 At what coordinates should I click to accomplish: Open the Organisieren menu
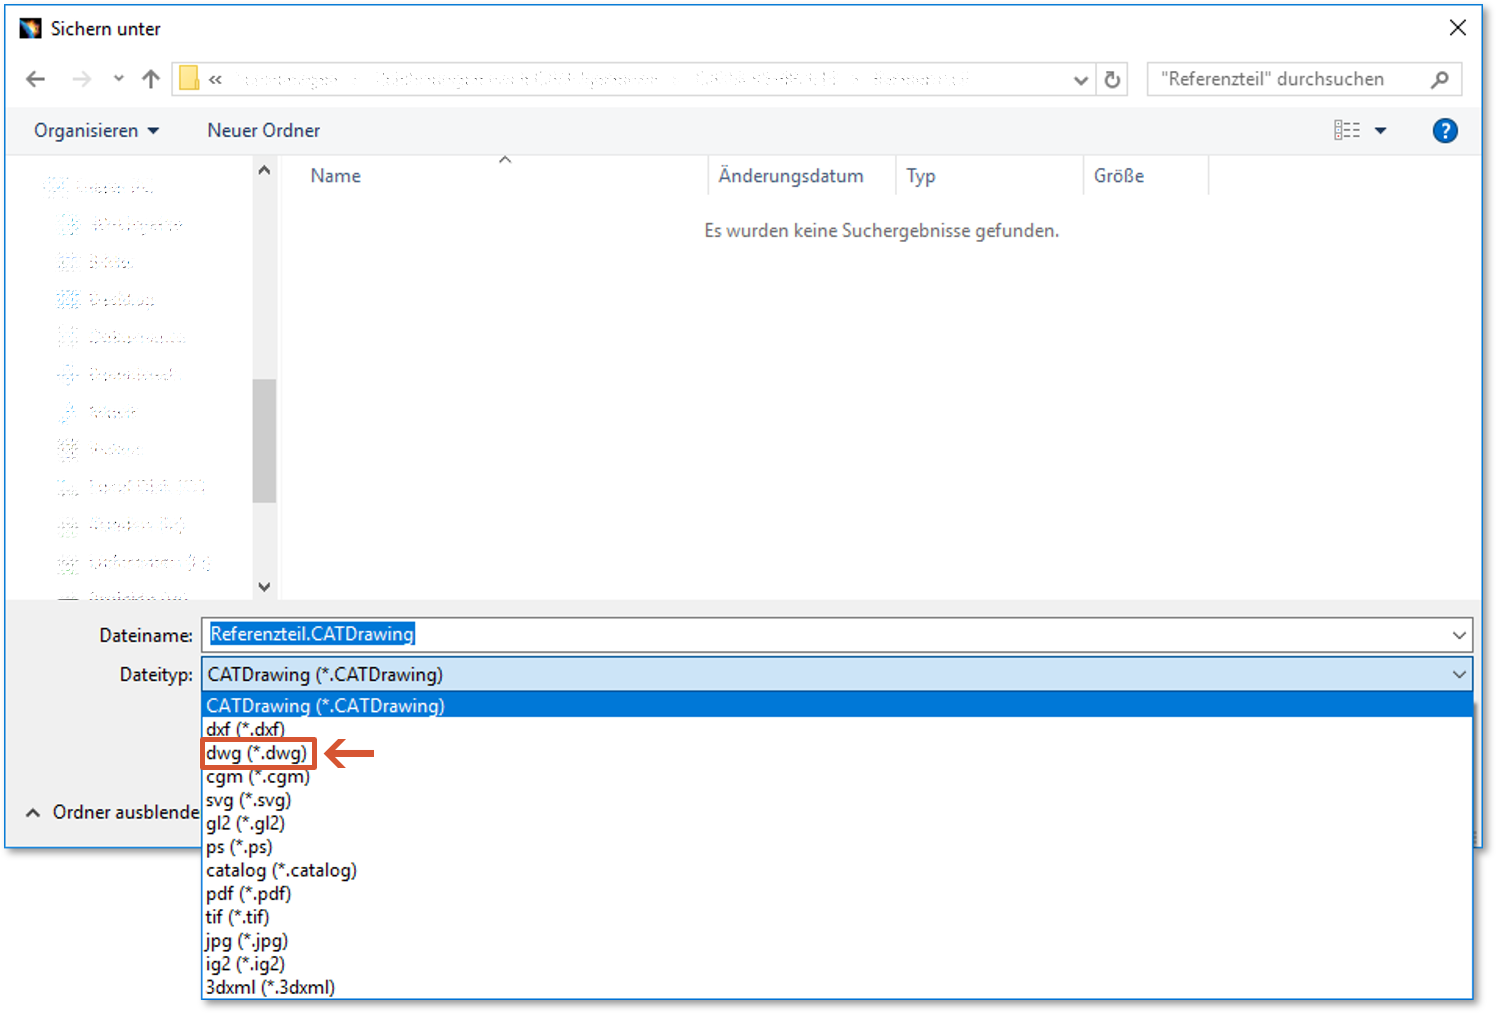pos(96,130)
